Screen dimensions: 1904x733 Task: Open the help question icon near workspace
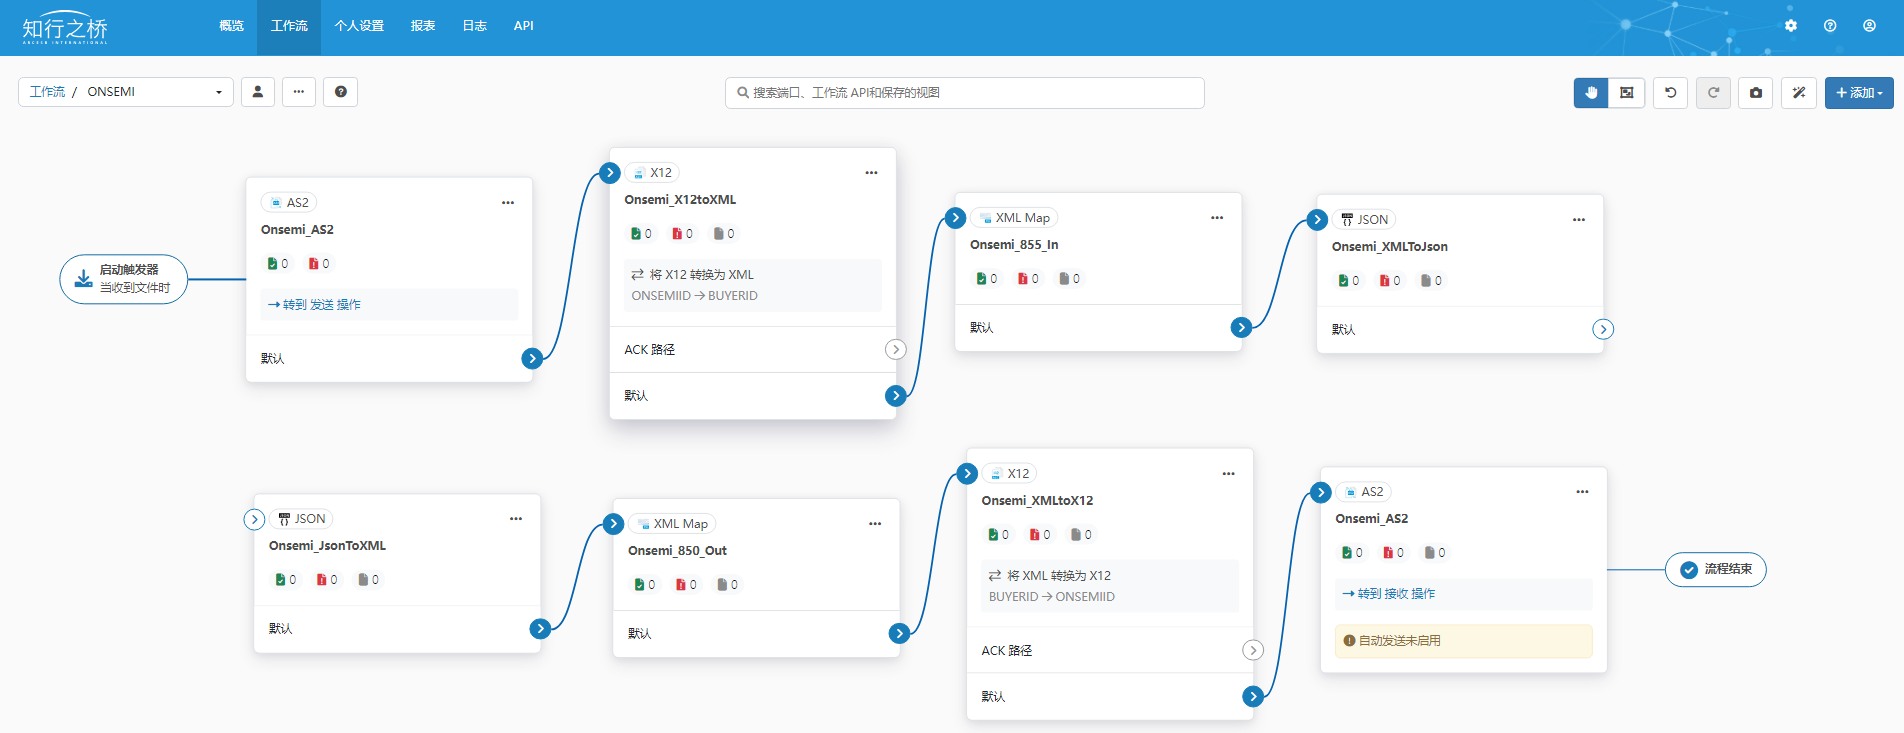pyautogui.click(x=341, y=92)
